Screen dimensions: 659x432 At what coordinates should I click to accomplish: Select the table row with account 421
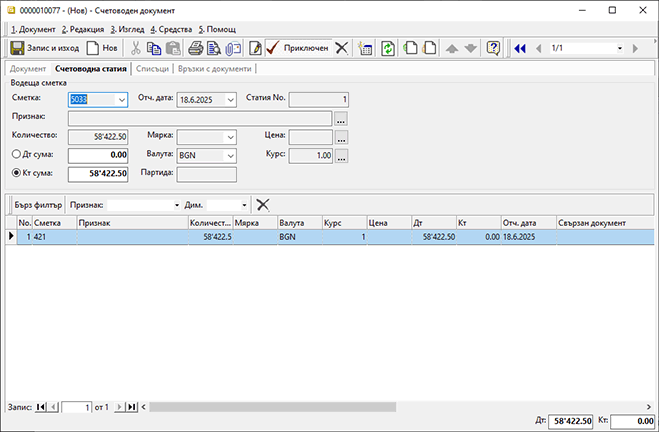tap(330, 237)
